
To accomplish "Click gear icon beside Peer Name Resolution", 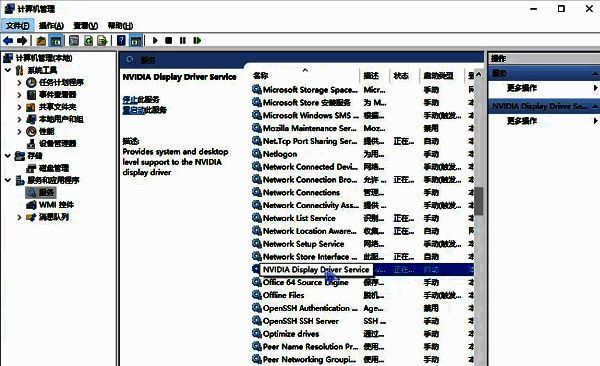I will 256,346.
